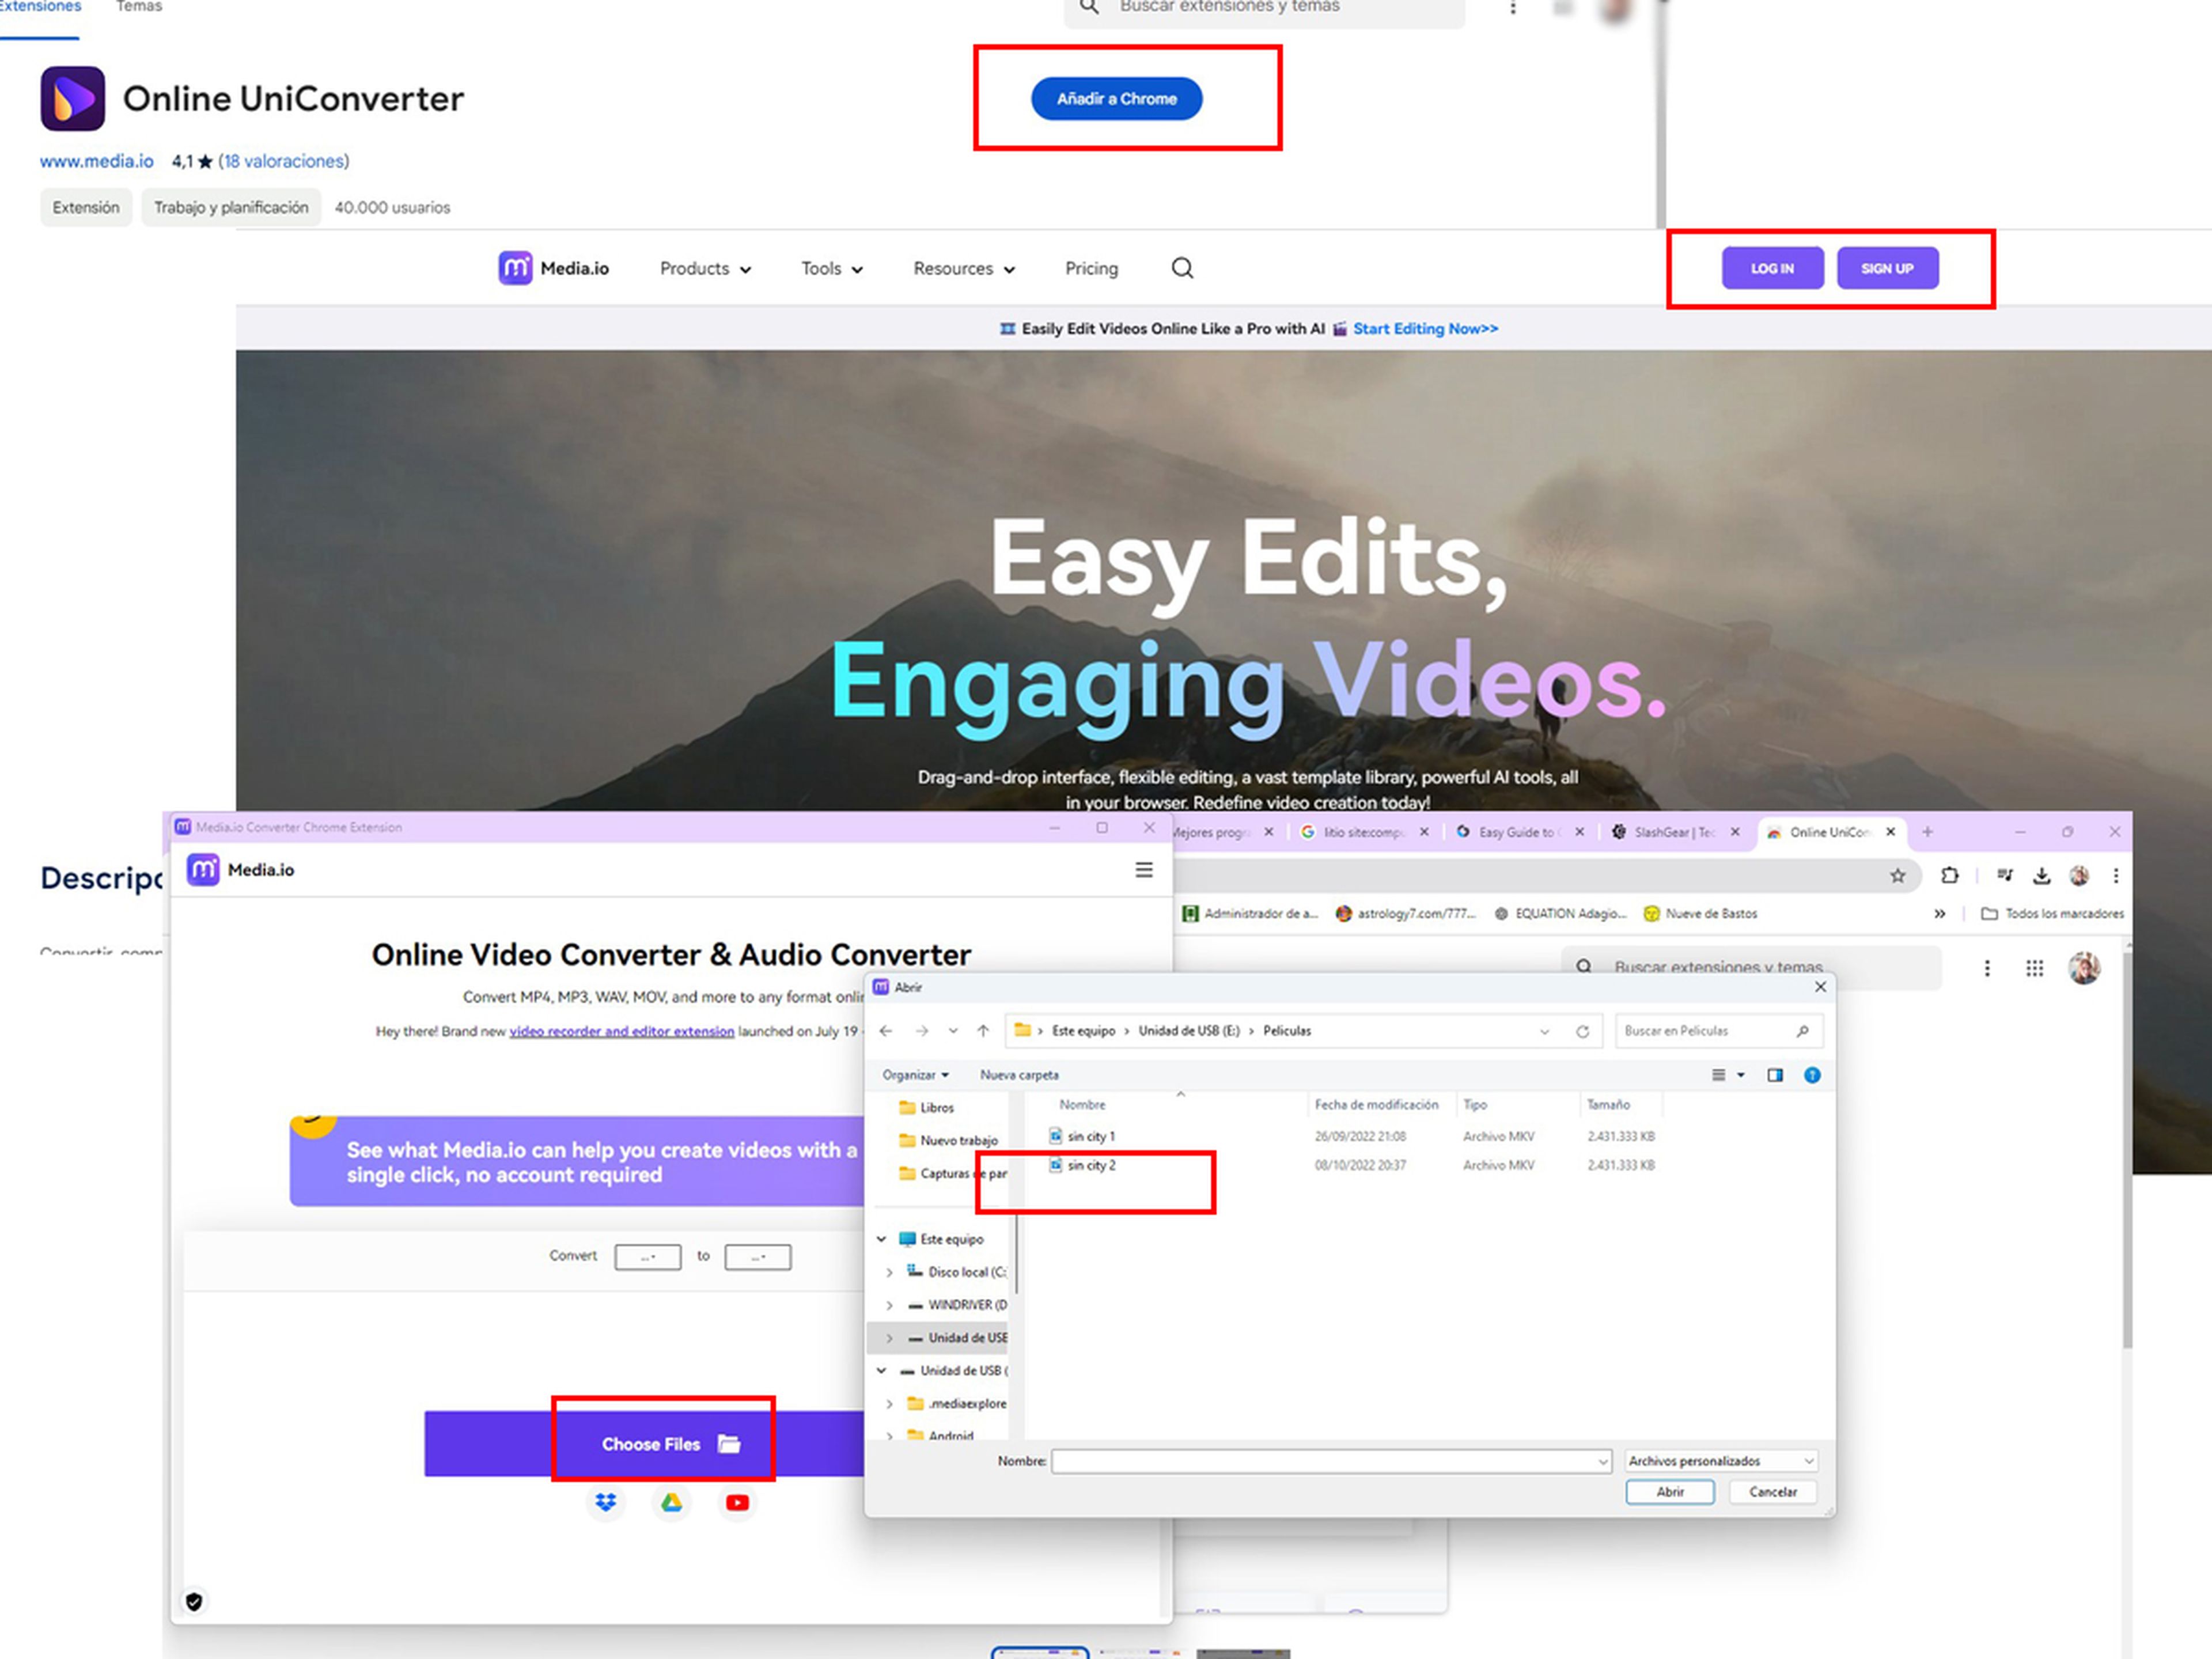Click the Cancelar button
The width and height of the screenshot is (2212, 1659).
tap(1773, 1492)
